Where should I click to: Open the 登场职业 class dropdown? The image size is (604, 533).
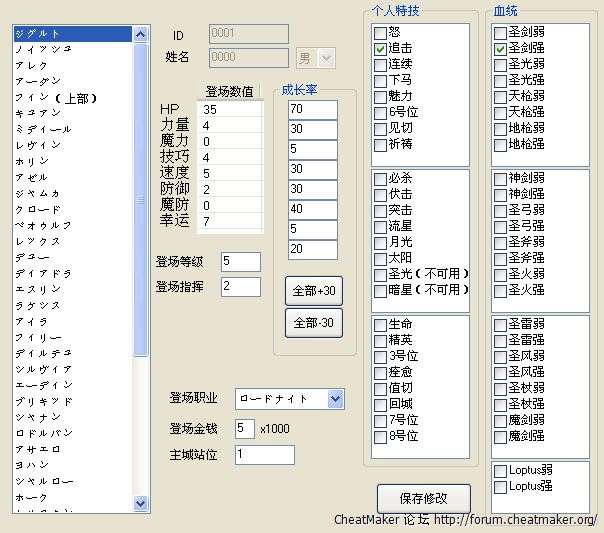tap(335, 399)
